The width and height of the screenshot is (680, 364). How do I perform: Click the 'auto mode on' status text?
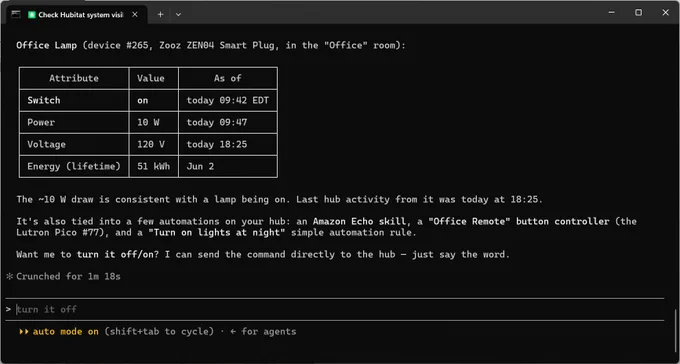pyautogui.click(x=66, y=331)
